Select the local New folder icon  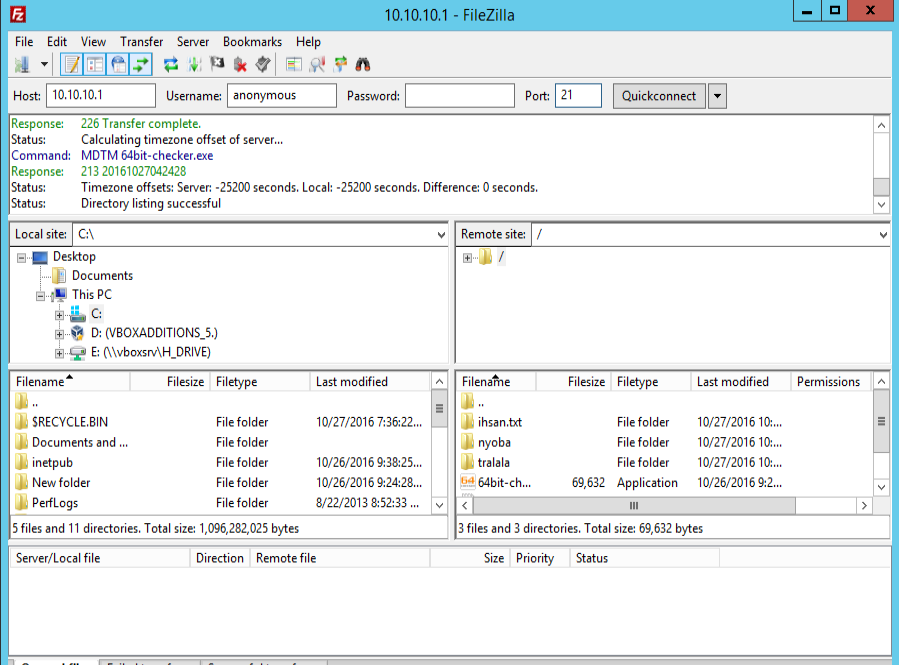tap(21, 483)
